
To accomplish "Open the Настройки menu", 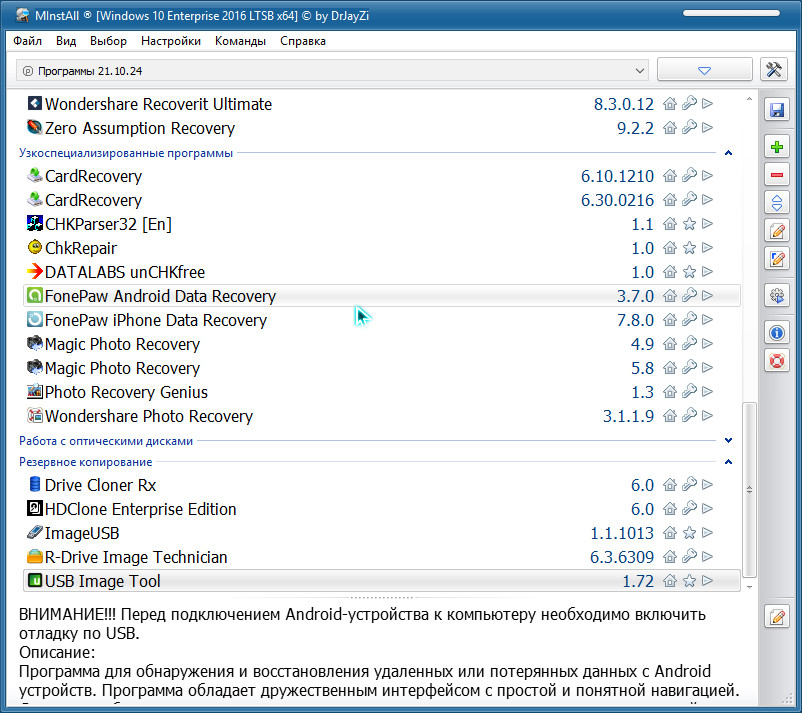I will coord(171,41).
